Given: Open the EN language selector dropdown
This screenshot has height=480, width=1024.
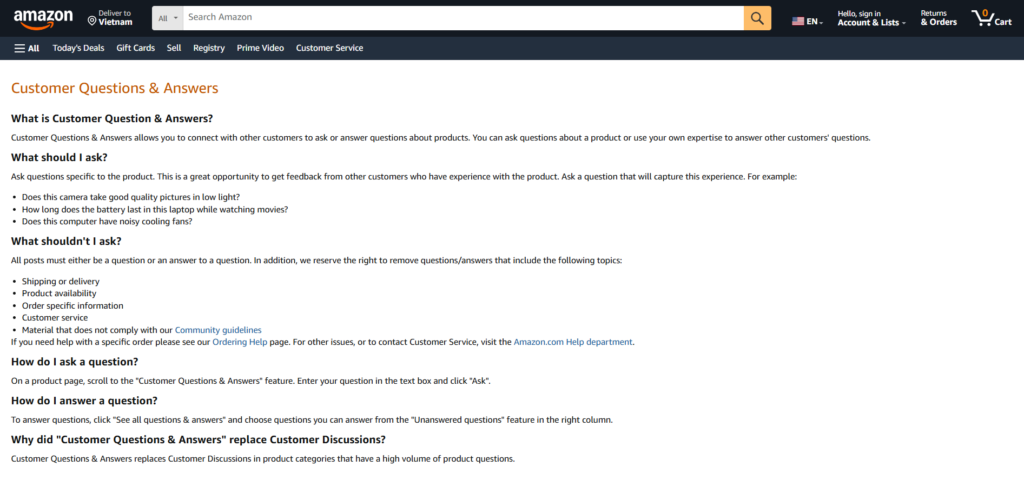Looking at the screenshot, I should [x=815, y=21].
